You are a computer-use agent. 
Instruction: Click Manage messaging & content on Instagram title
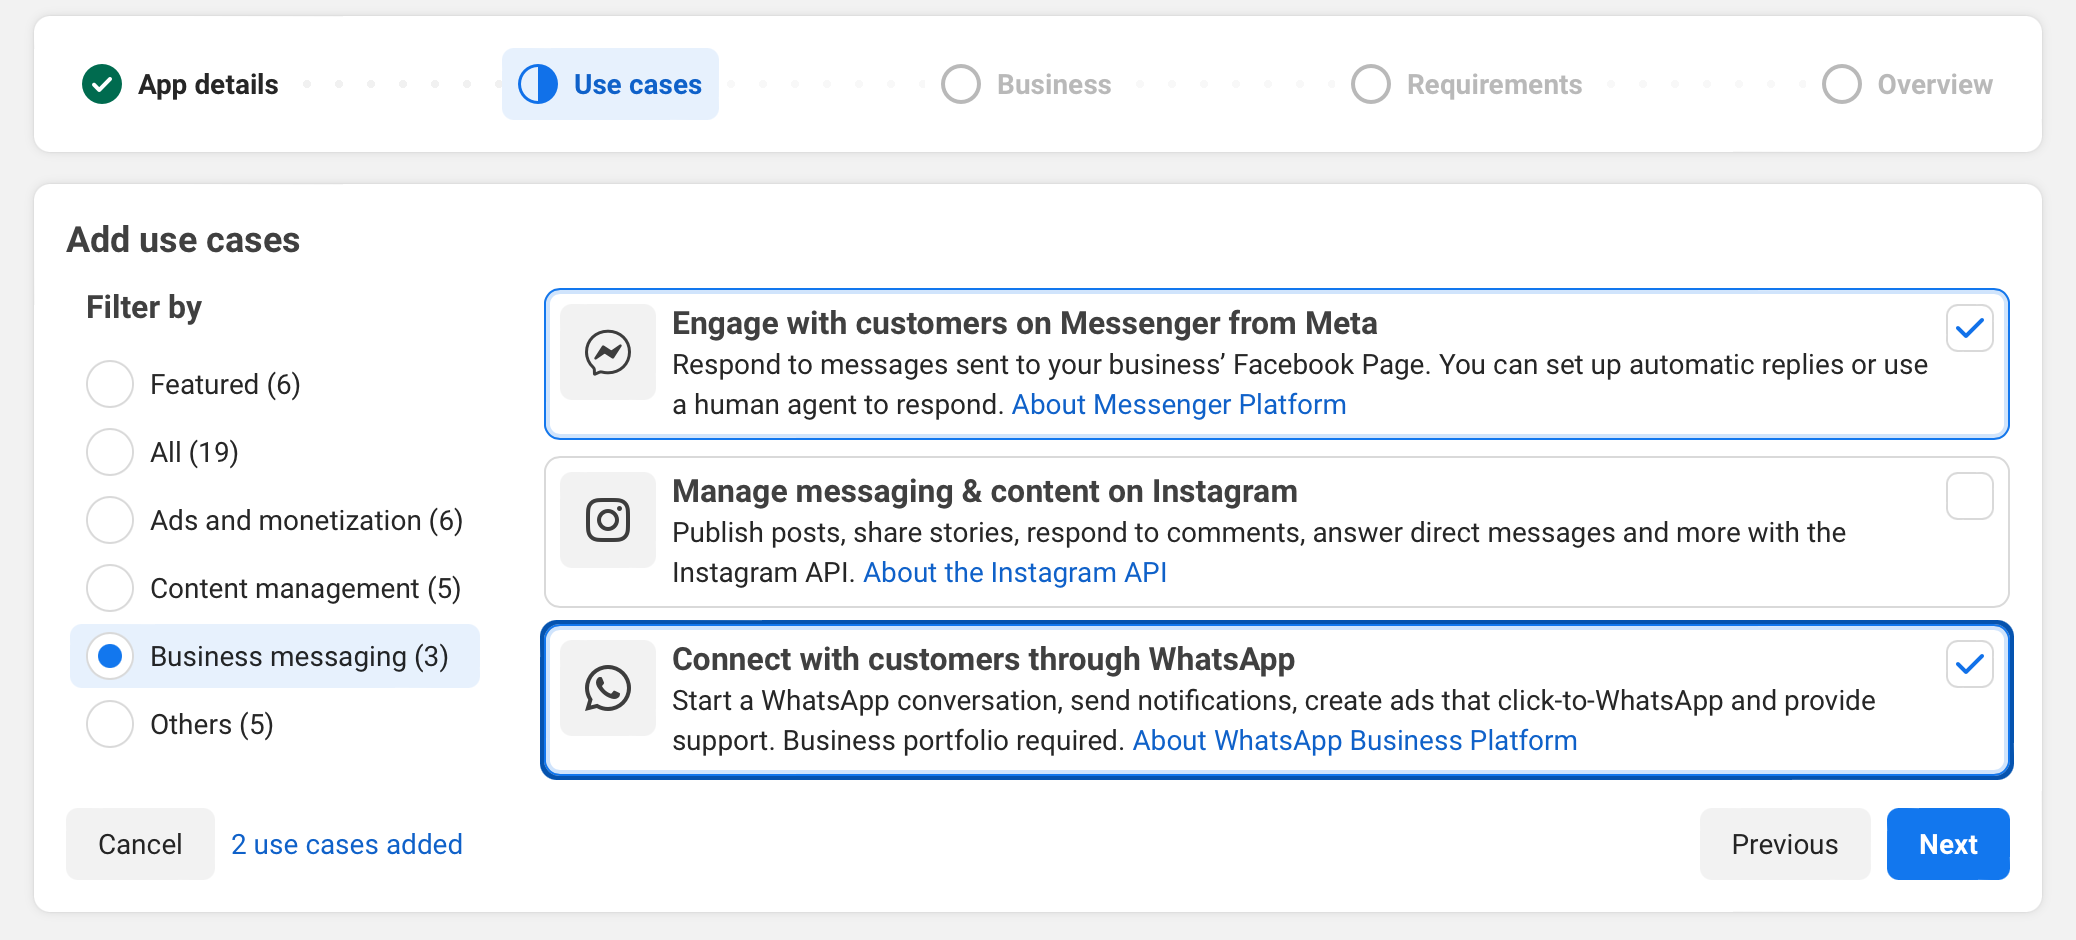pyautogui.click(x=985, y=492)
